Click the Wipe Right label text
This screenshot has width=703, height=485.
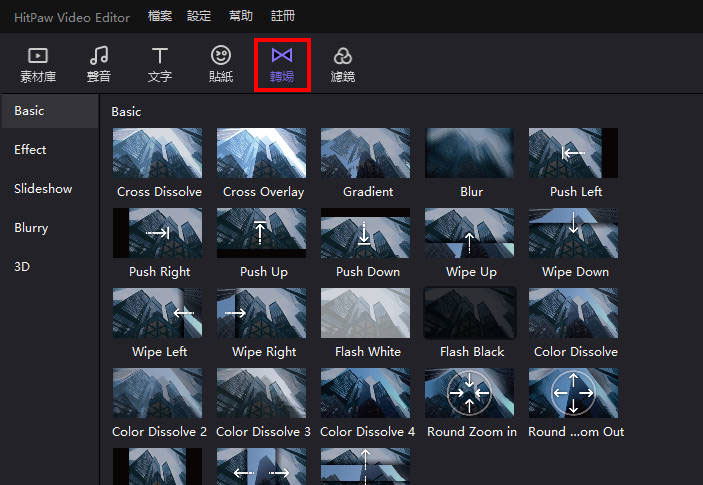coord(264,352)
